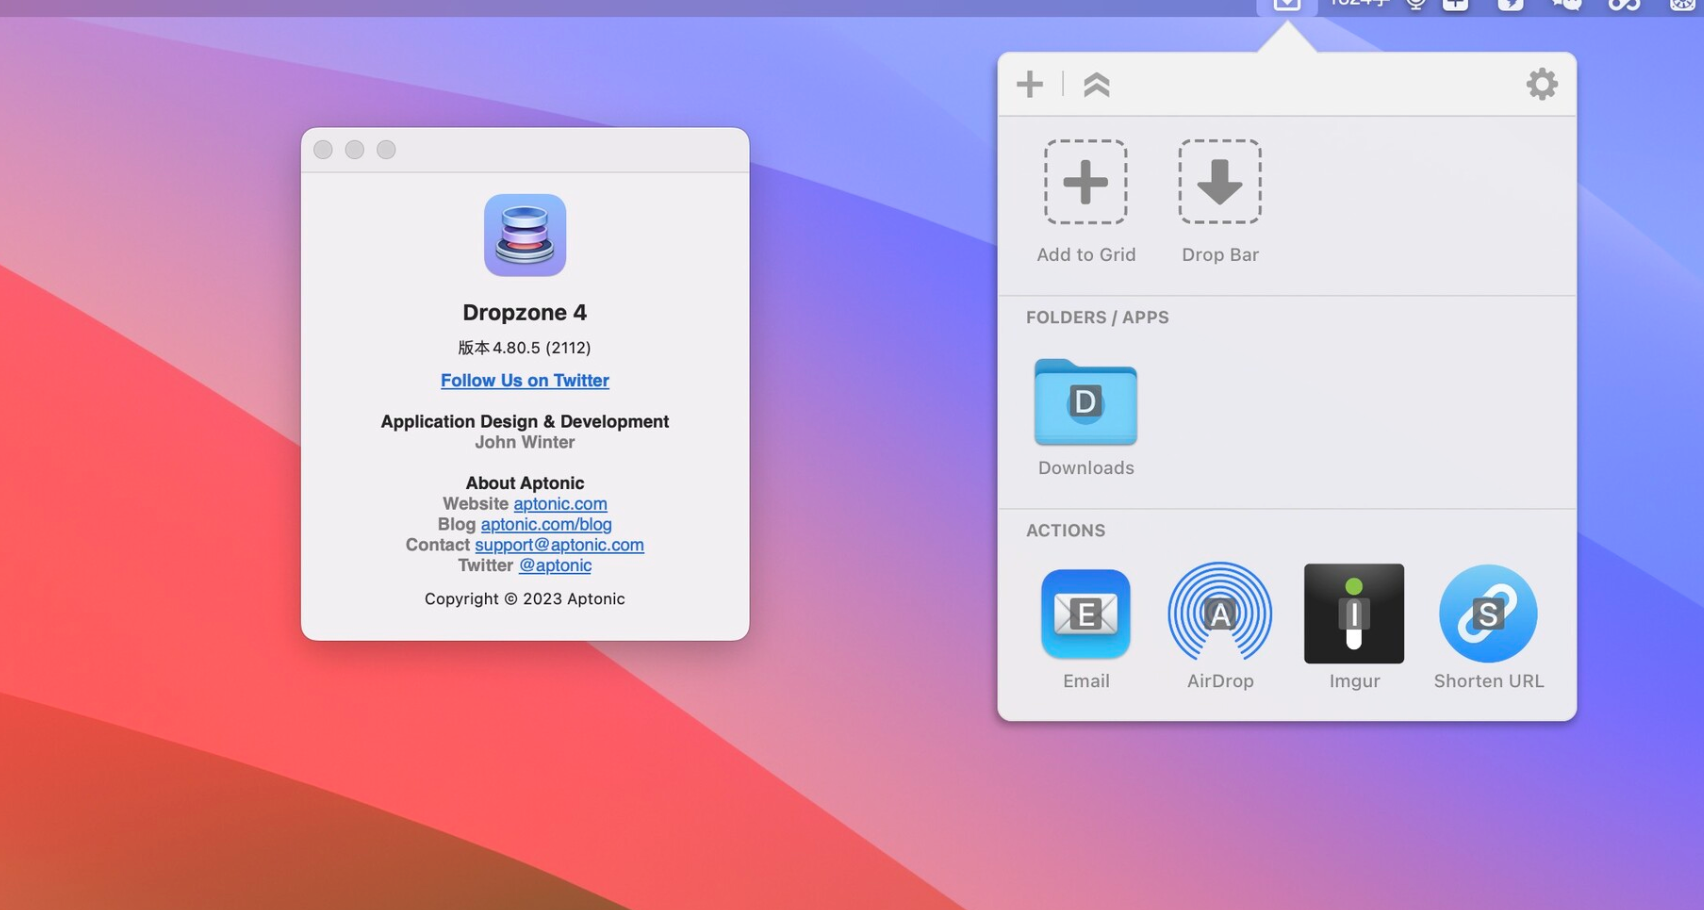This screenshot has width=1704, height=910.
Task: Close the About Dropzone window
Action: tap(323, 149)
